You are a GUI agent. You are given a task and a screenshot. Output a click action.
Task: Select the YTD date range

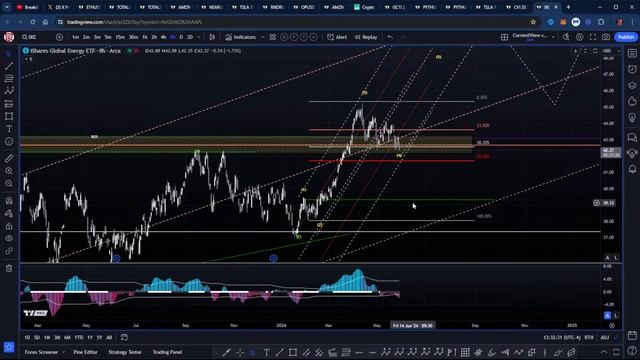[79, 338]
